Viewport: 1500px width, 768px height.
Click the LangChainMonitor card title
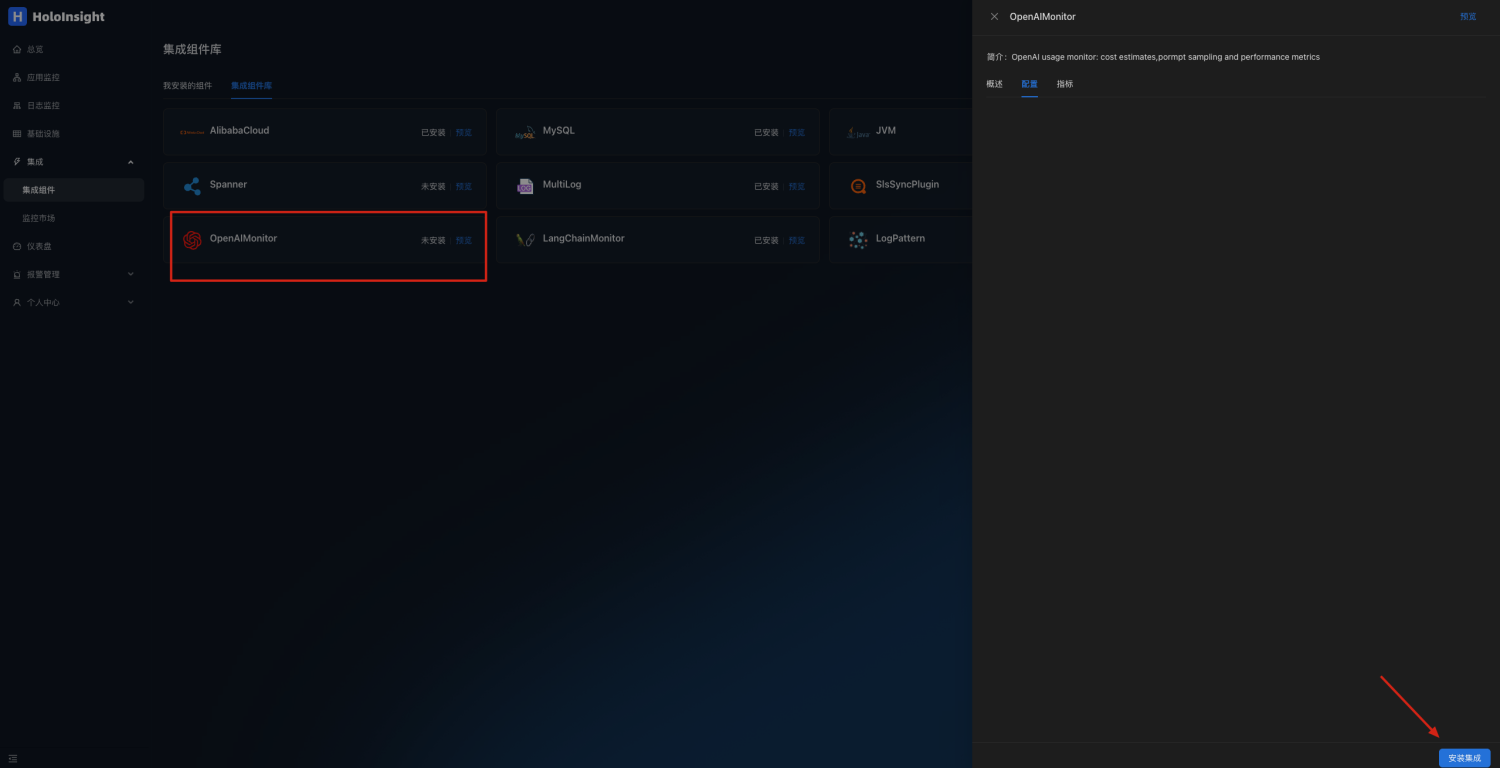click(x=583, y=238)
